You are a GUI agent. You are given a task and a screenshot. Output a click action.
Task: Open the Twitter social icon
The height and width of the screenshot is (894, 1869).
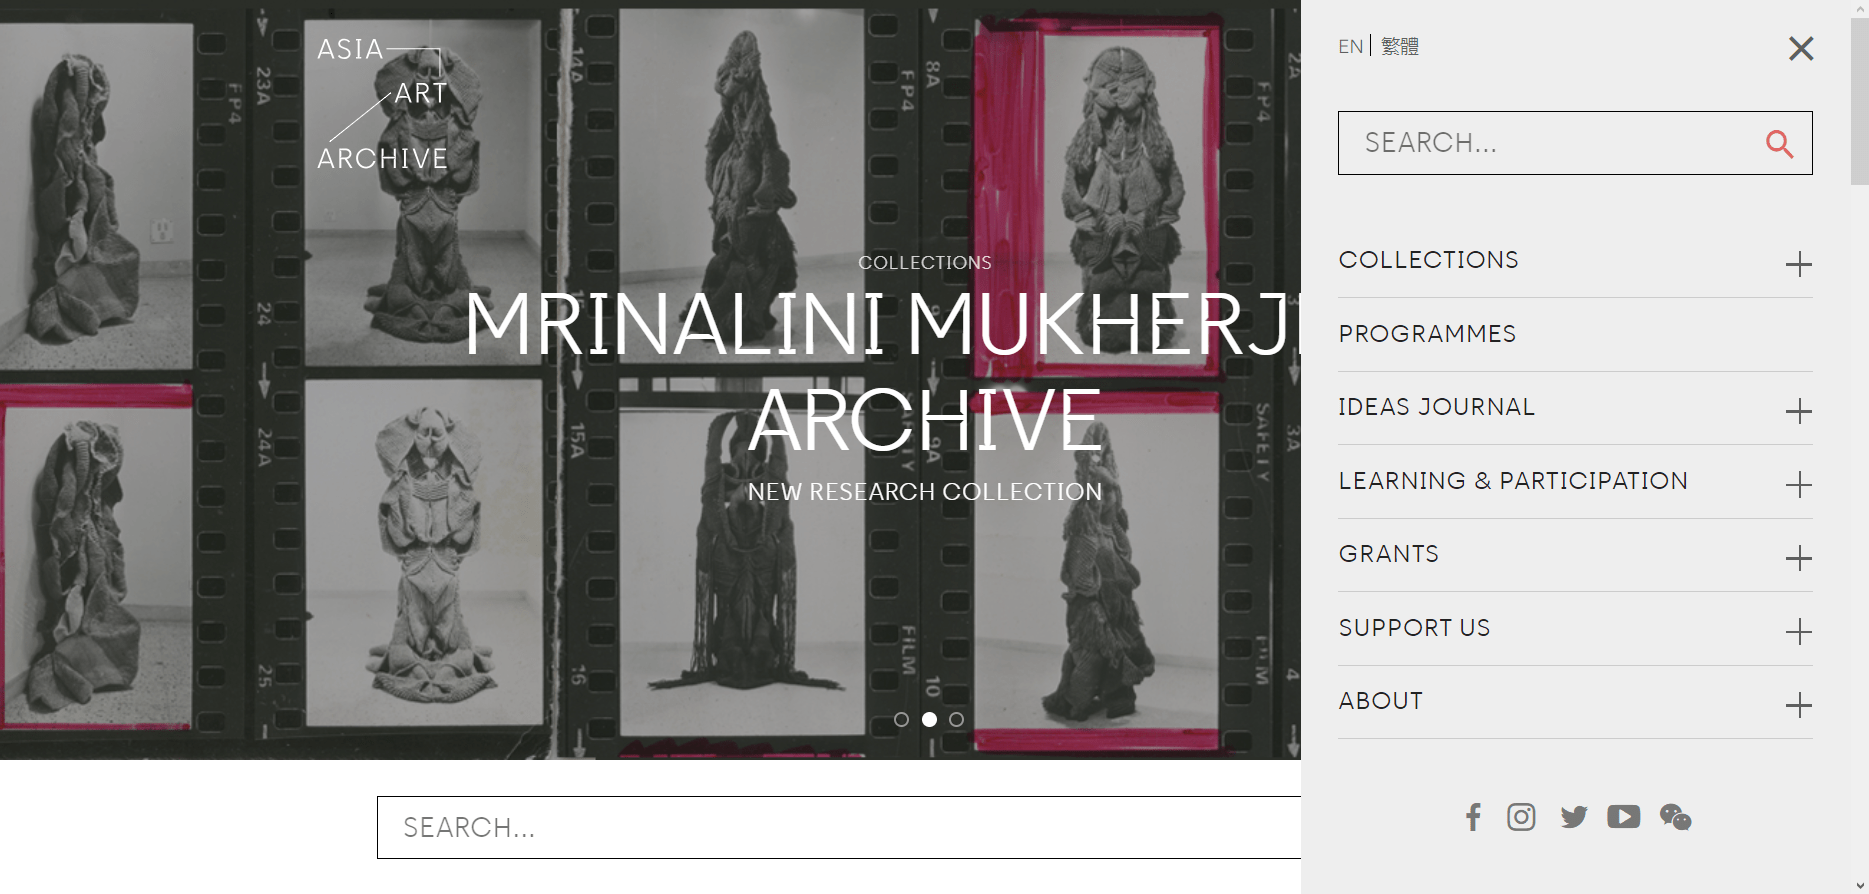[1574, 817]
